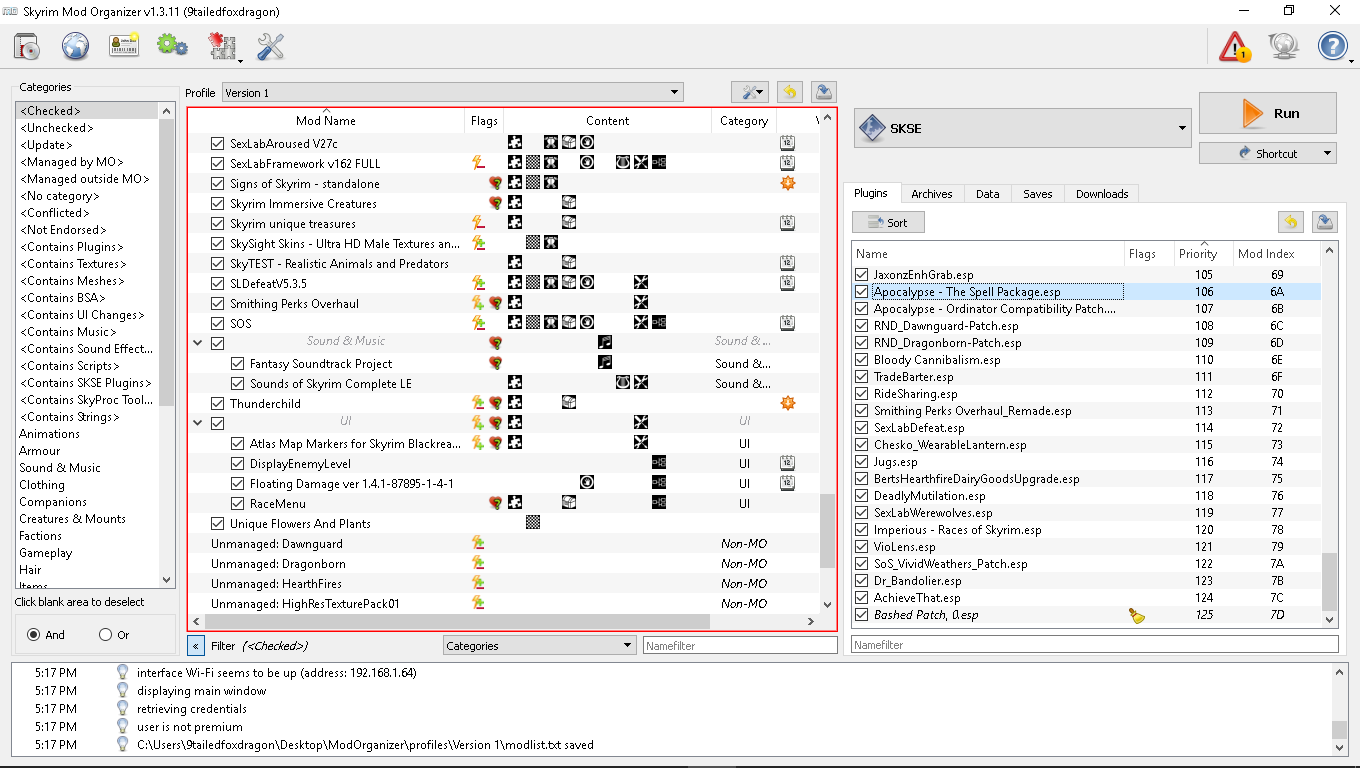
Task: Select the <Unchecked> category filter
Action: 57,128
